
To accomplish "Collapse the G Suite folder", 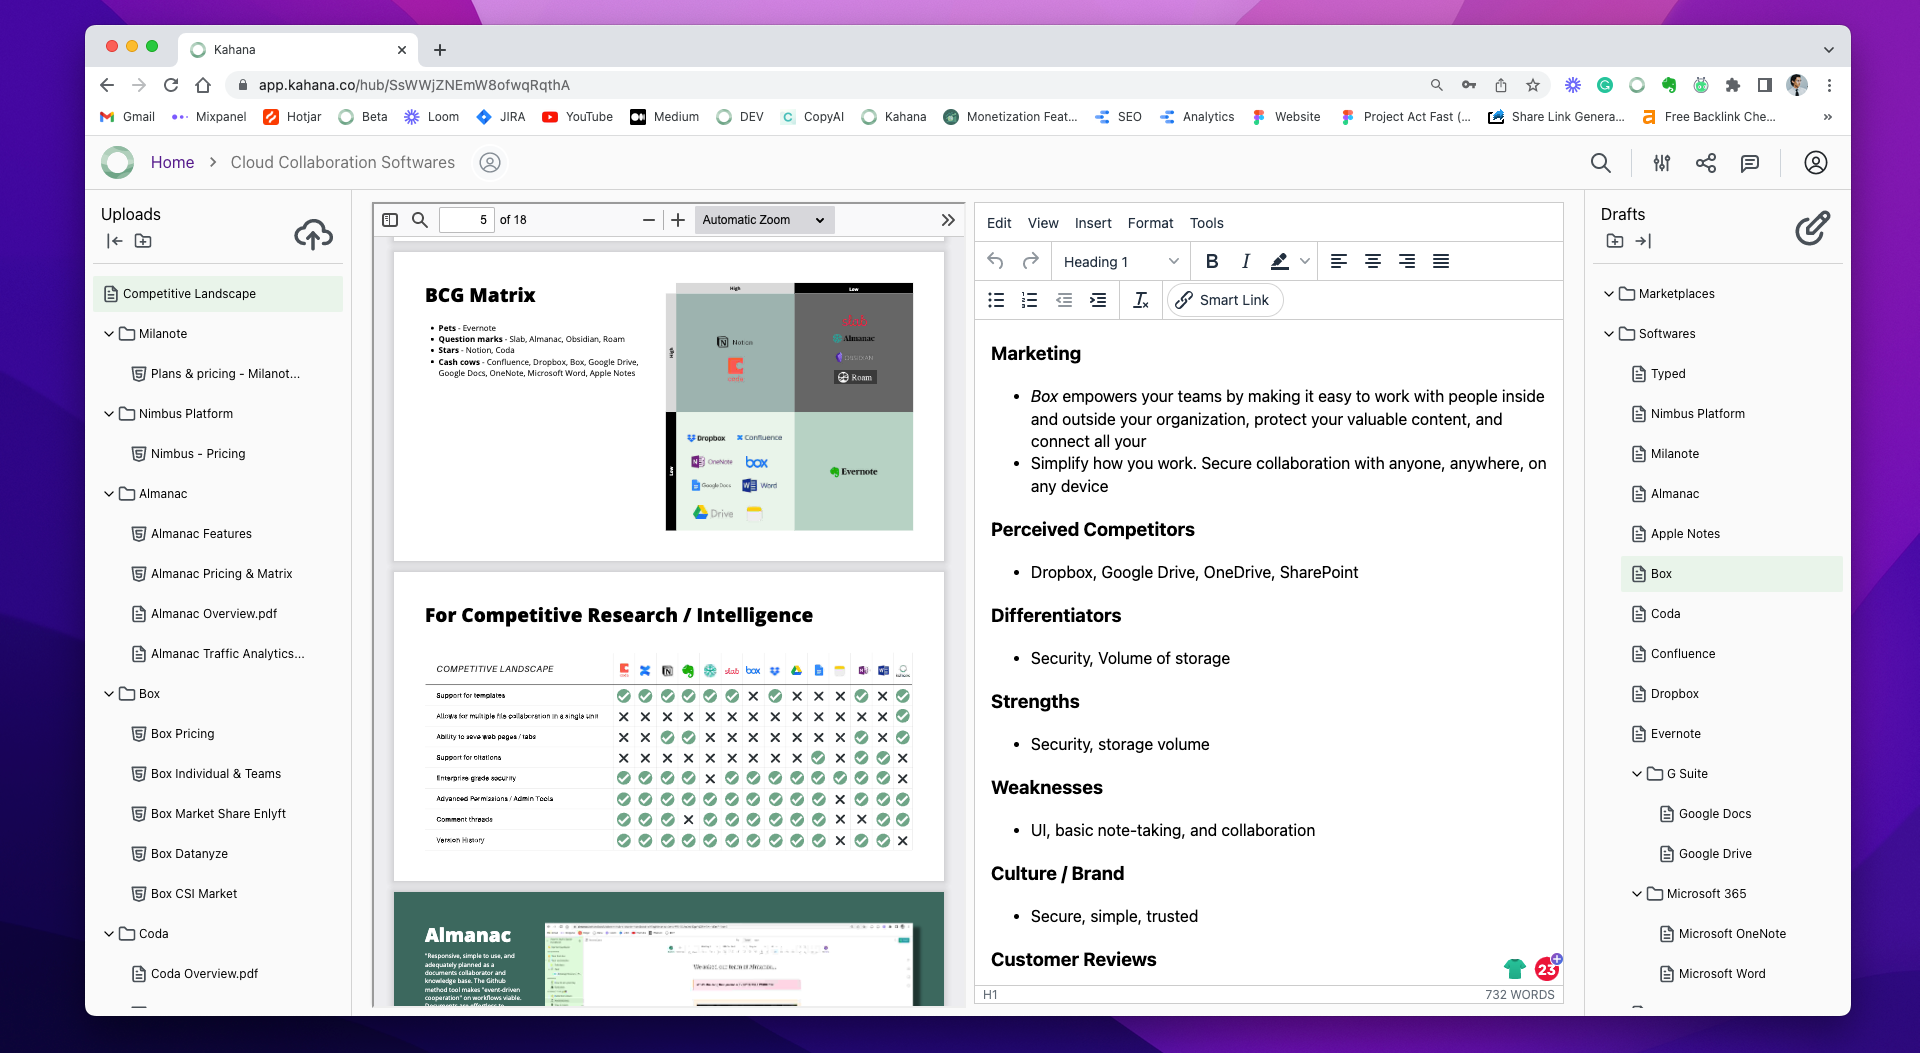I will point(1637,774).
